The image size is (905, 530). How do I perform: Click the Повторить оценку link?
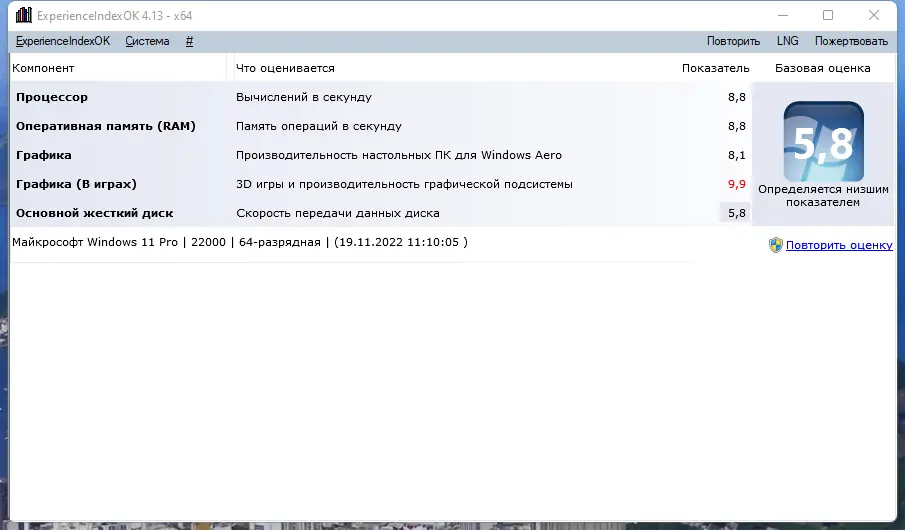(839, 245)
